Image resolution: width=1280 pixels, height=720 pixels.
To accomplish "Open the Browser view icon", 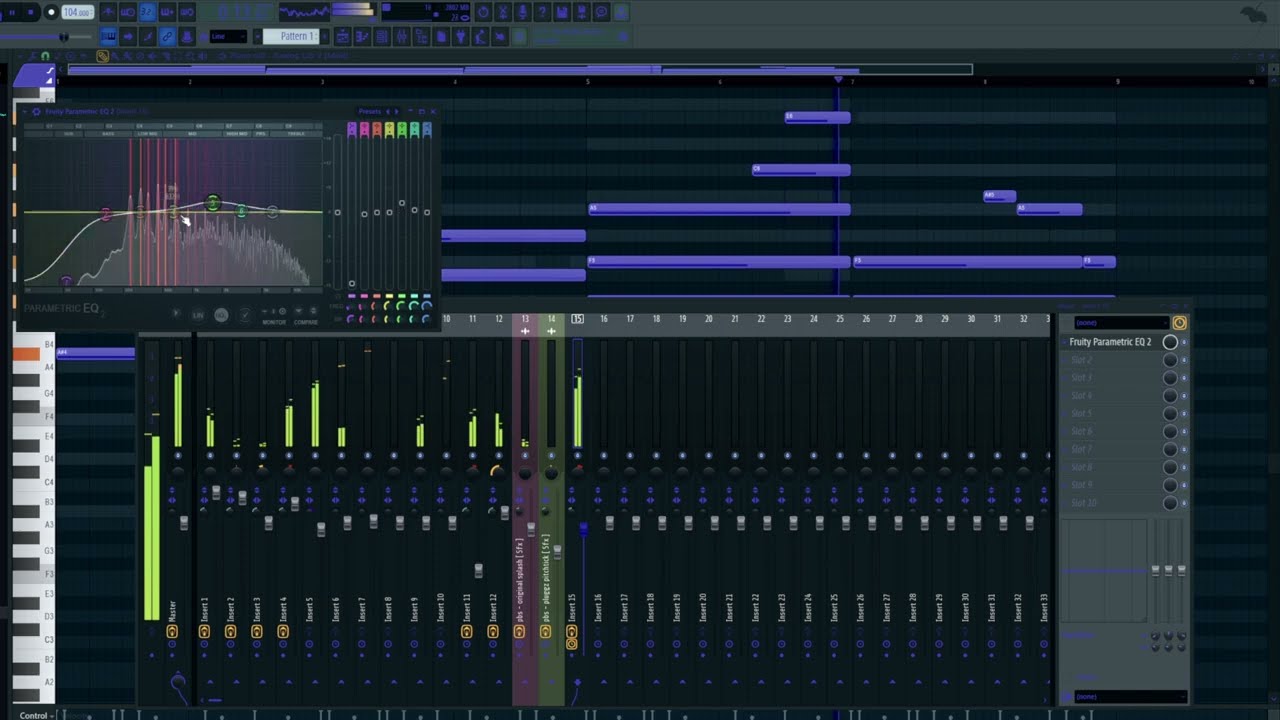I will tap(422, 36).
